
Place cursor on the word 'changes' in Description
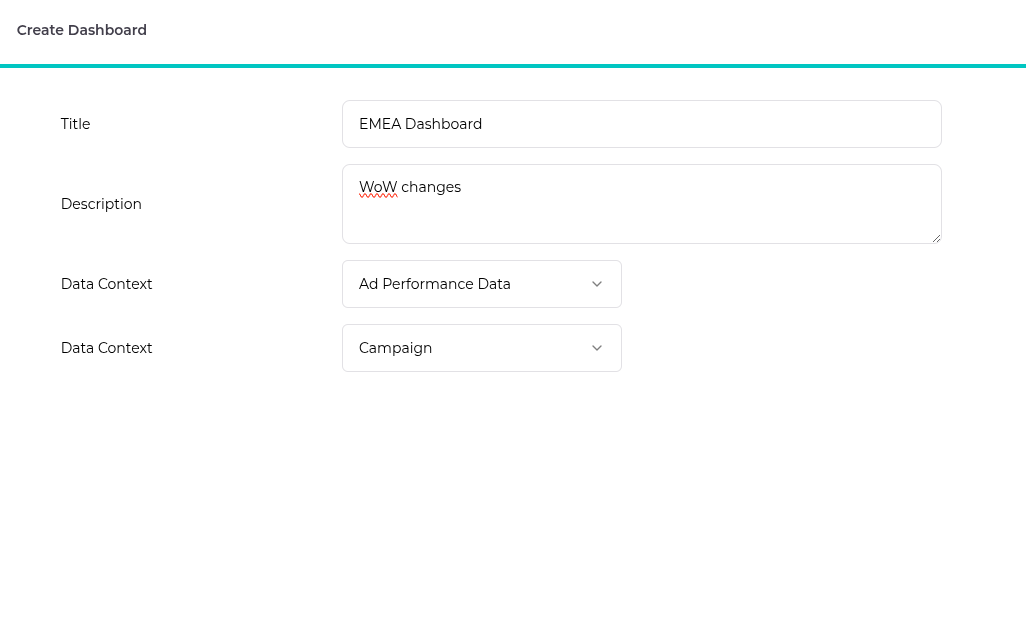point(431,187)
